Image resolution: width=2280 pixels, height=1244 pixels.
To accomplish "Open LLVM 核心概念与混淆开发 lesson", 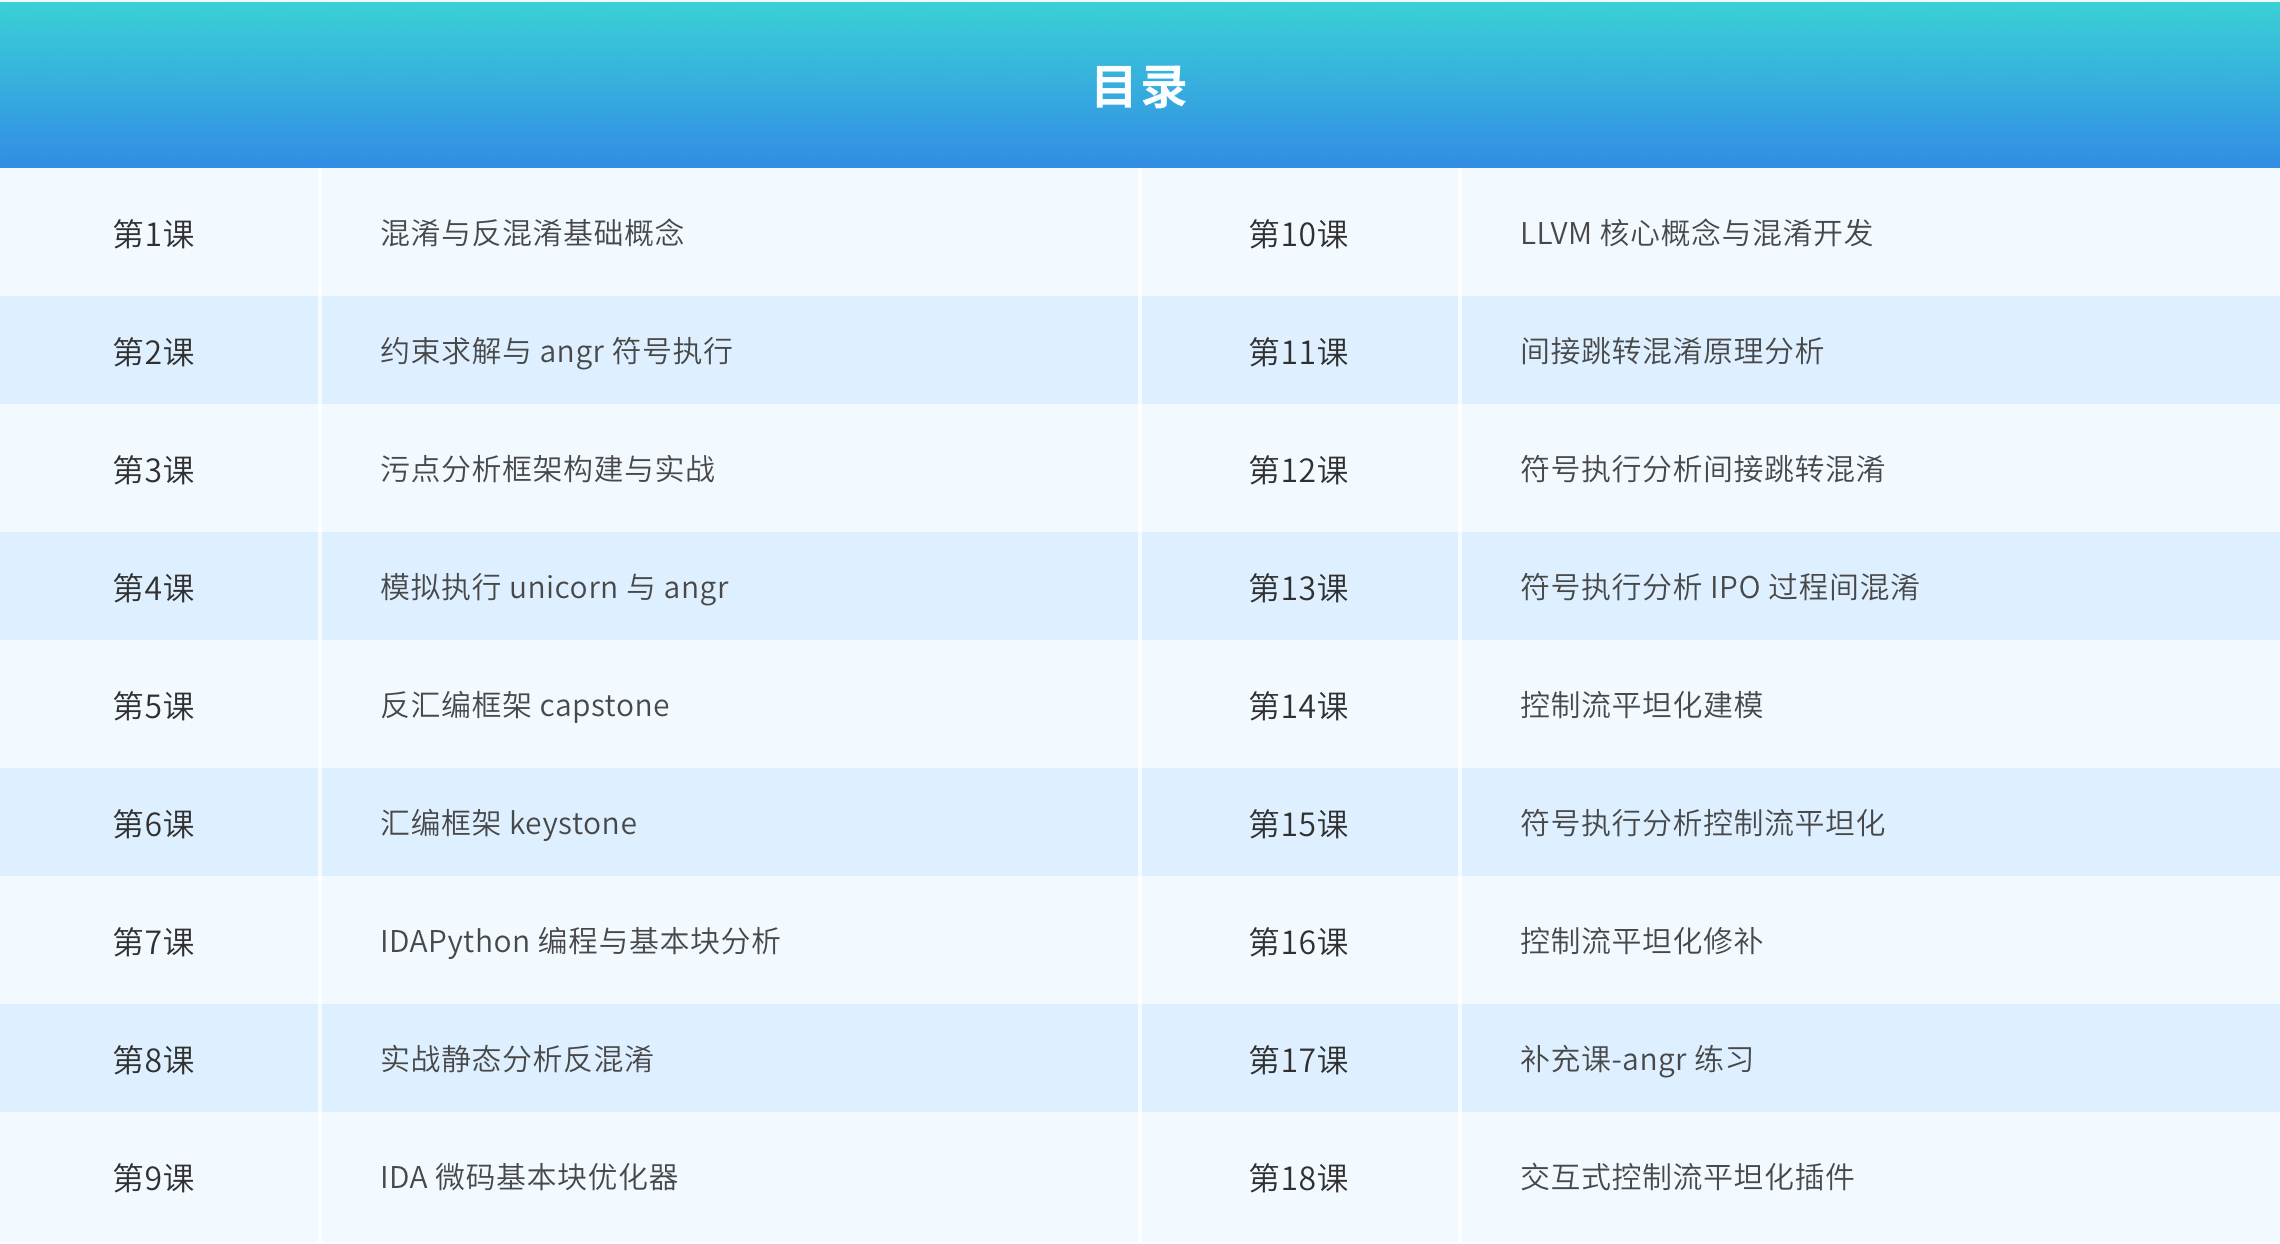I will [1696, 234].
